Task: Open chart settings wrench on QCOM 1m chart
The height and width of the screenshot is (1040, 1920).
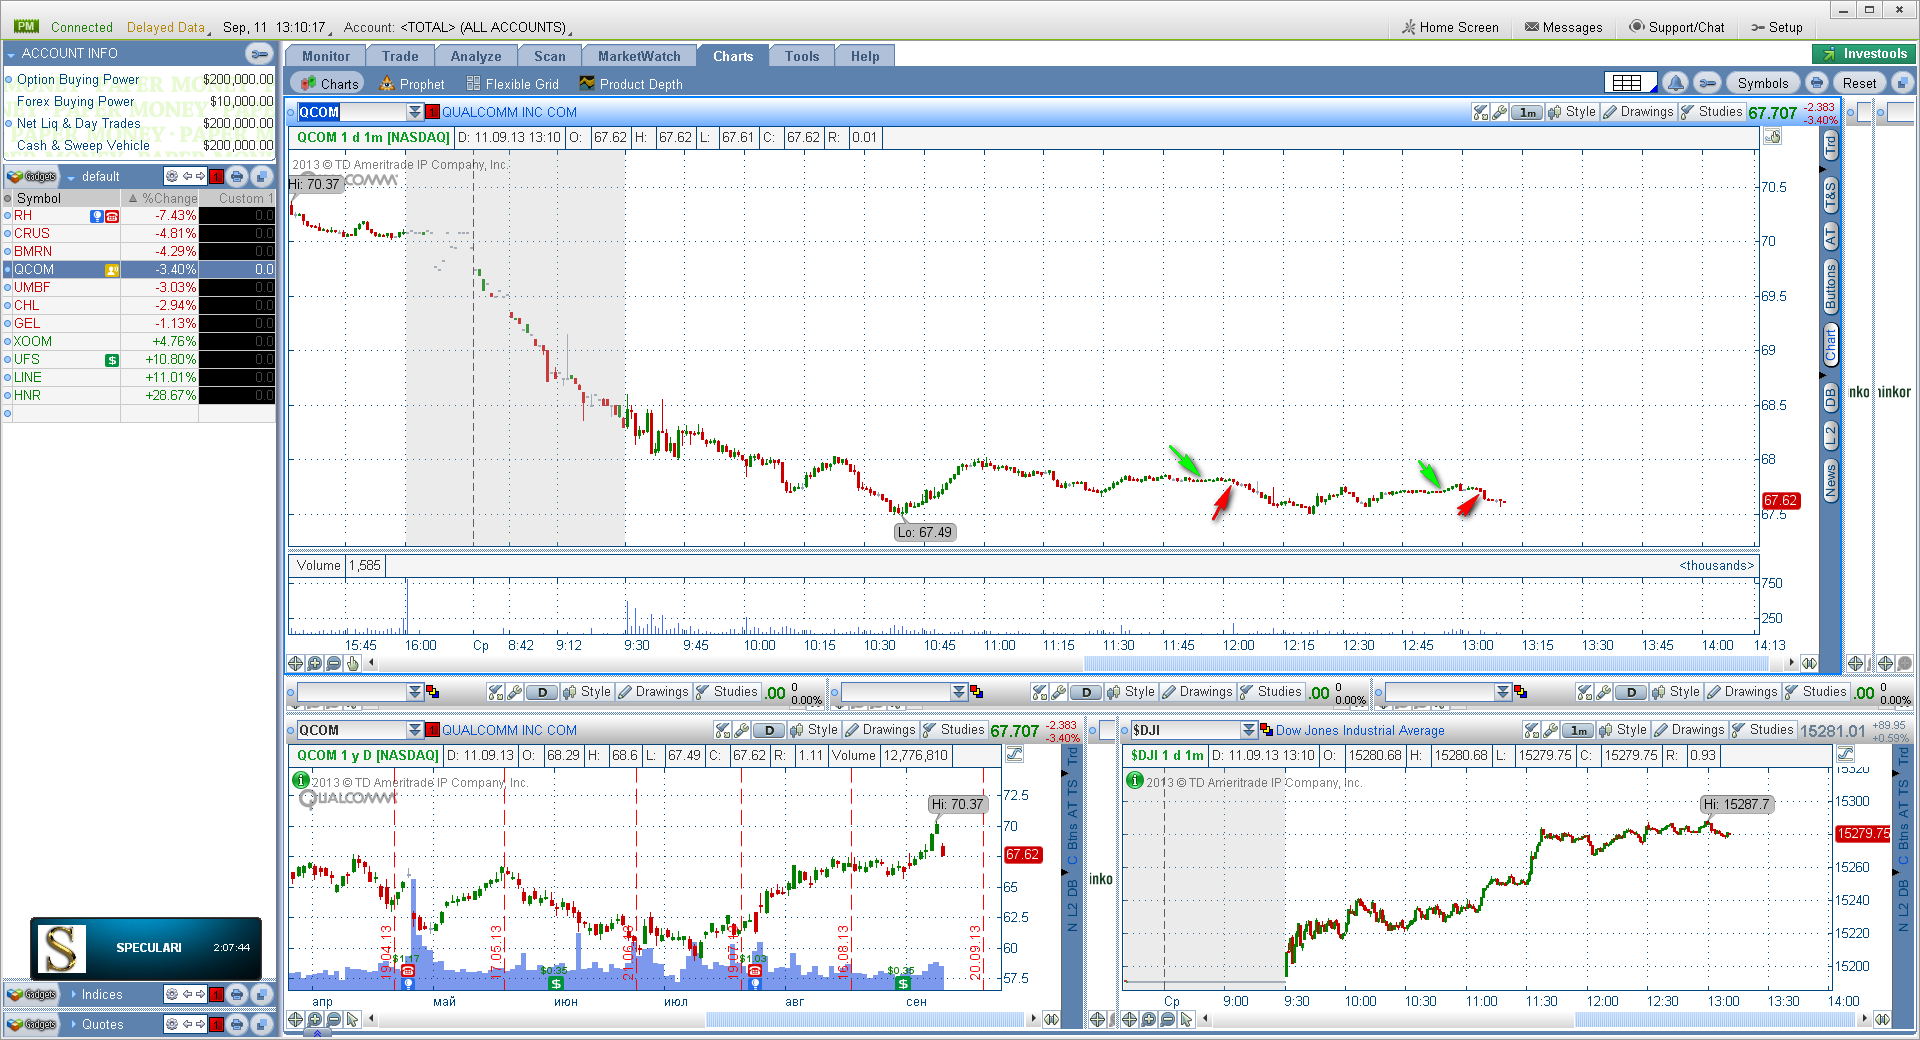Action: pos(1499,112)
